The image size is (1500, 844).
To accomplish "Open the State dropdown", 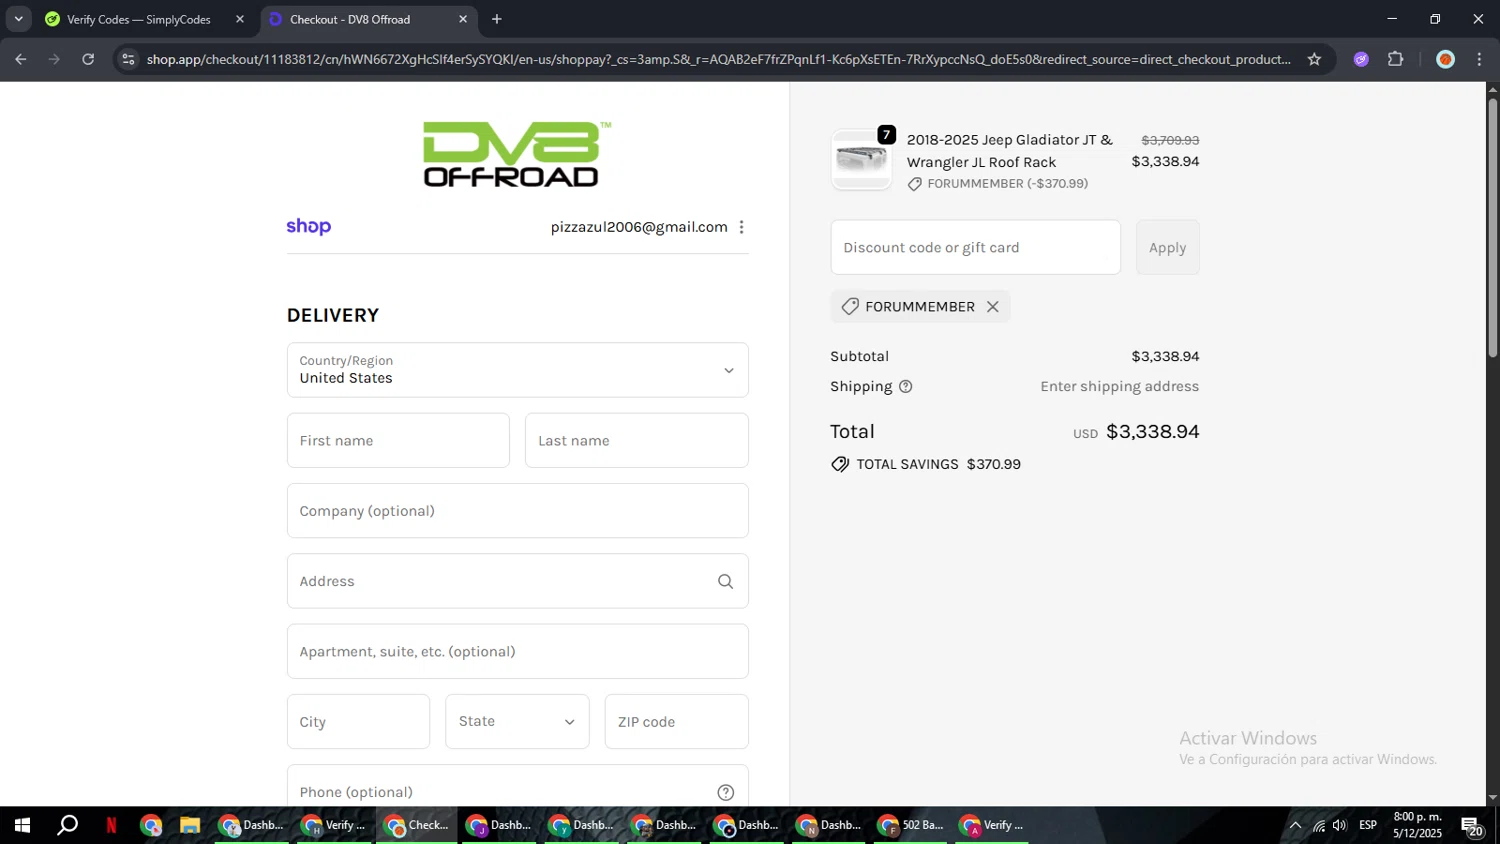I will (517, 721).
